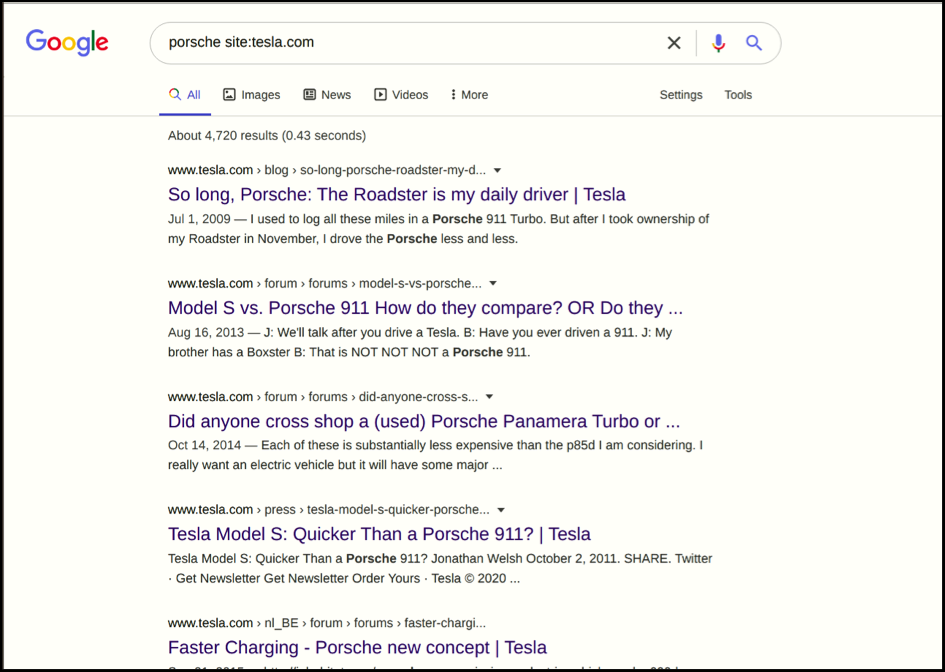Expand dropdown arrow beside tesla-model-s-quicker-porsche URL

[501, 510]
